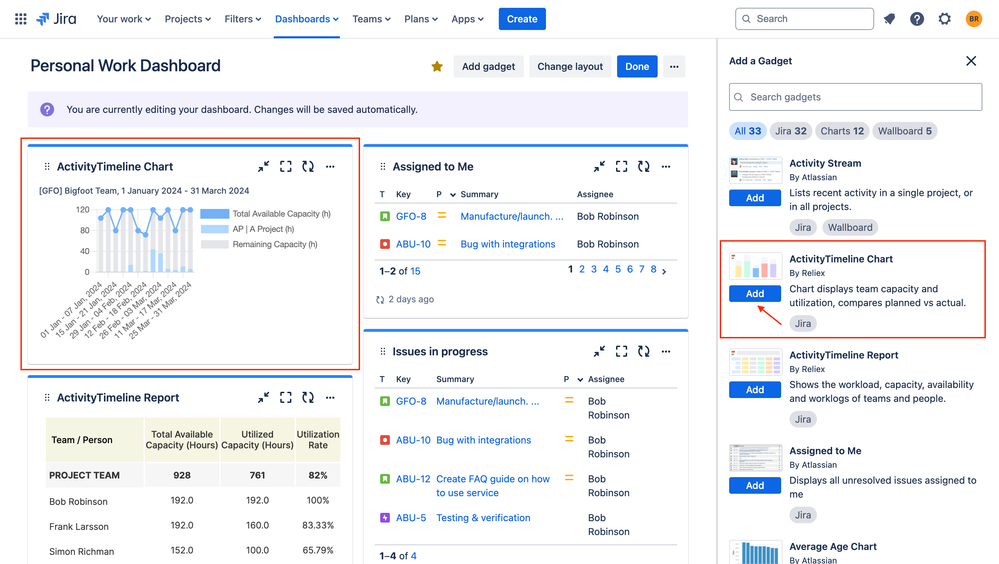The width and height of the screenshot is (999, 564).
Task: Open the Dashboards dropdown
Action: (306, 19)
